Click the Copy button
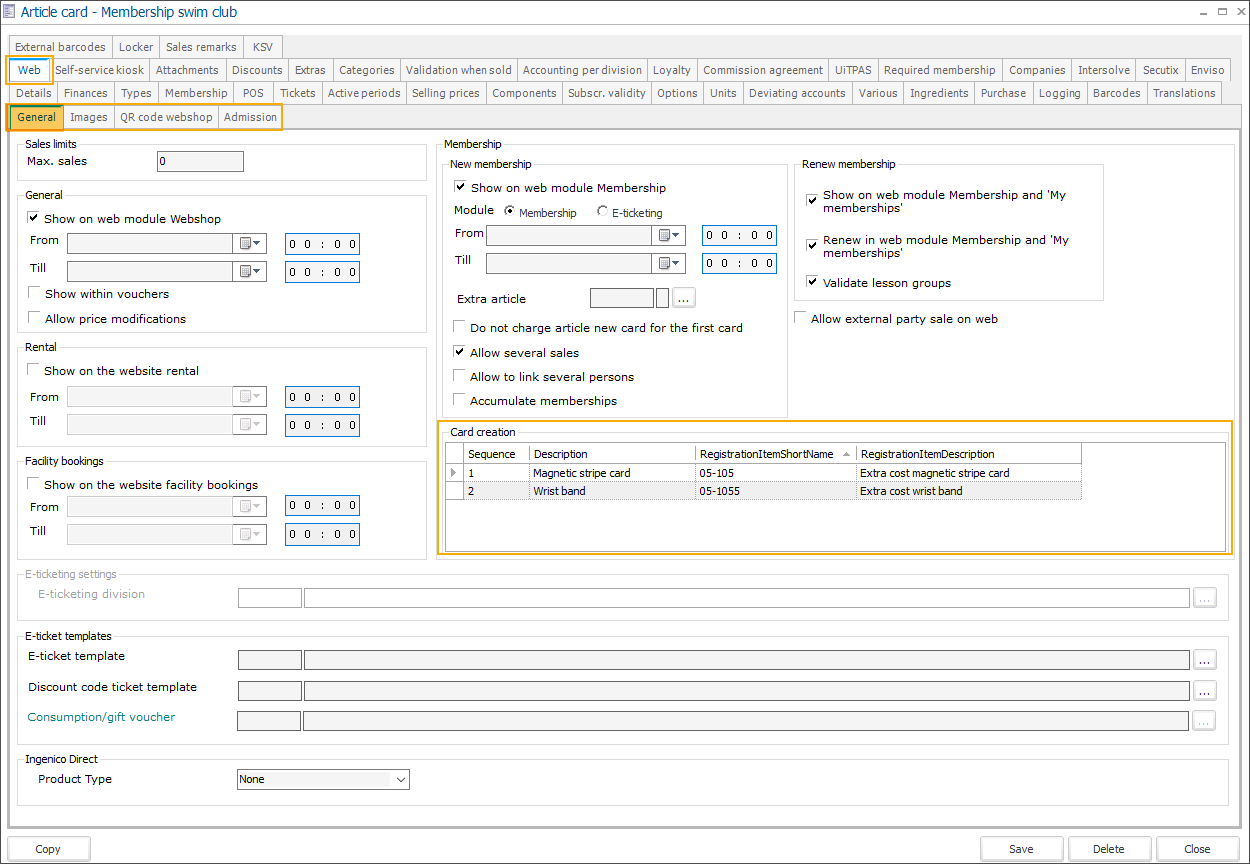 point(48,849)
